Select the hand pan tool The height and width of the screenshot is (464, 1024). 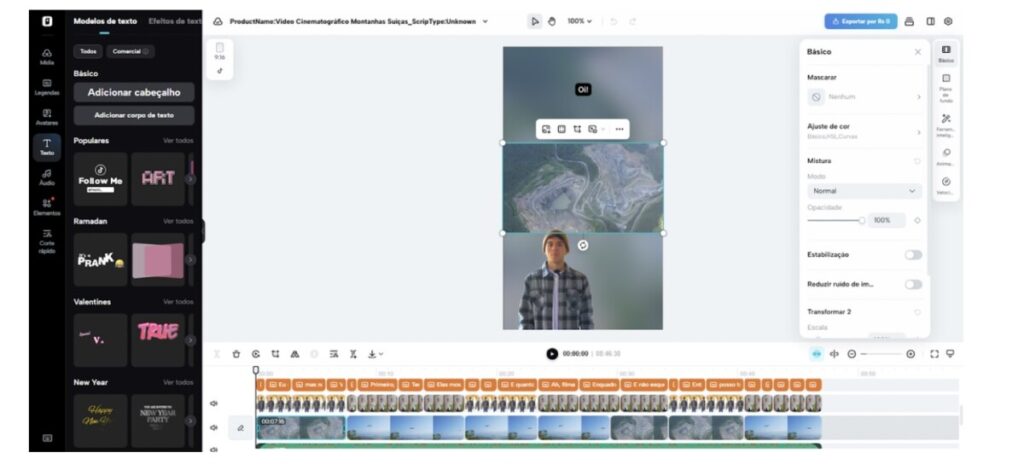click(552, 22)
